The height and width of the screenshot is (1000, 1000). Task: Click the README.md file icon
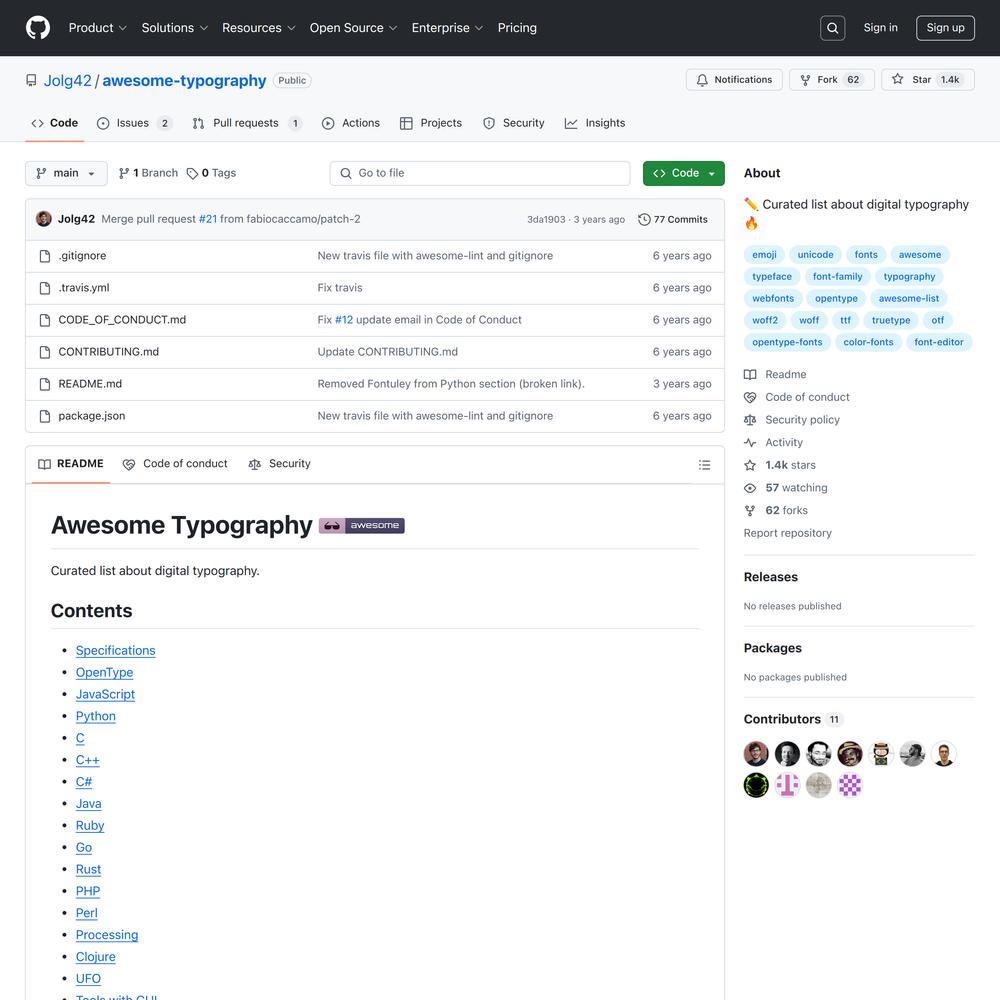pyautogui.click(x=45, y=384)
